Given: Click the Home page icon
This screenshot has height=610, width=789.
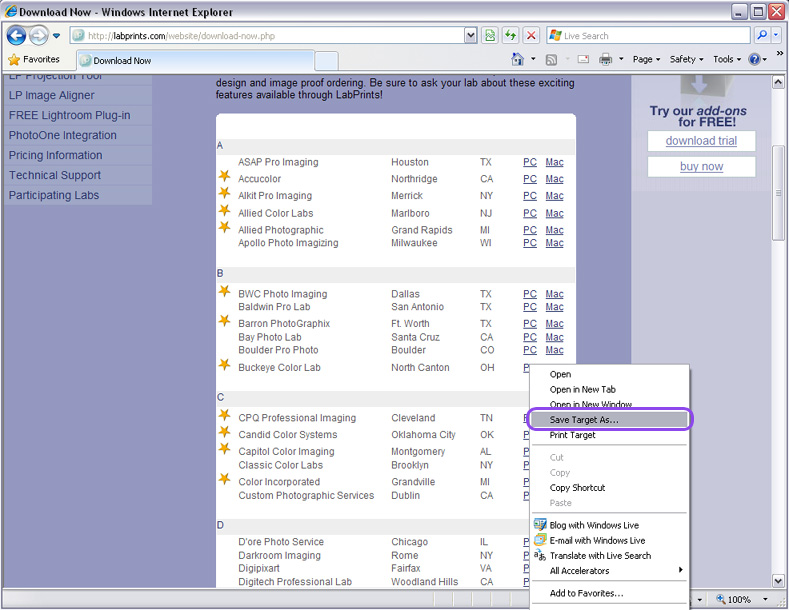Looking at the screenshot, I should [517, 59].
